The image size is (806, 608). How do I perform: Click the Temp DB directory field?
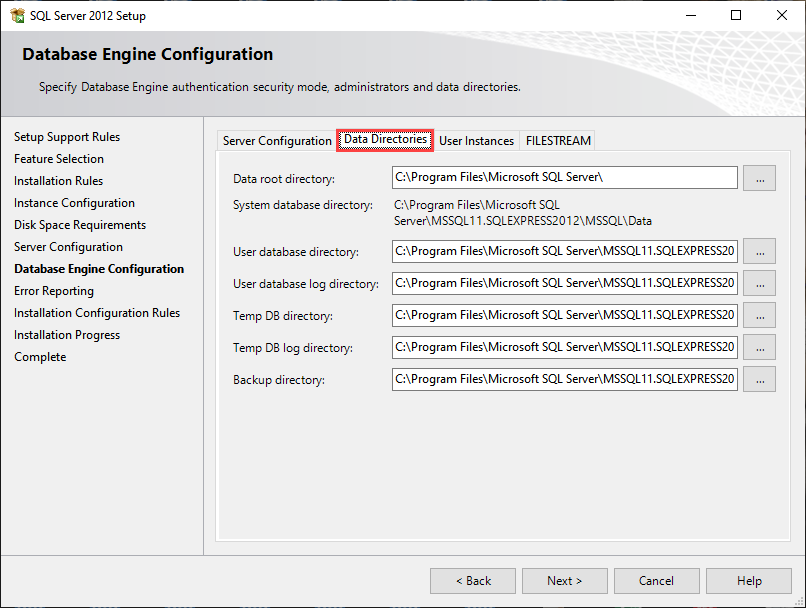tap(565, 315)
